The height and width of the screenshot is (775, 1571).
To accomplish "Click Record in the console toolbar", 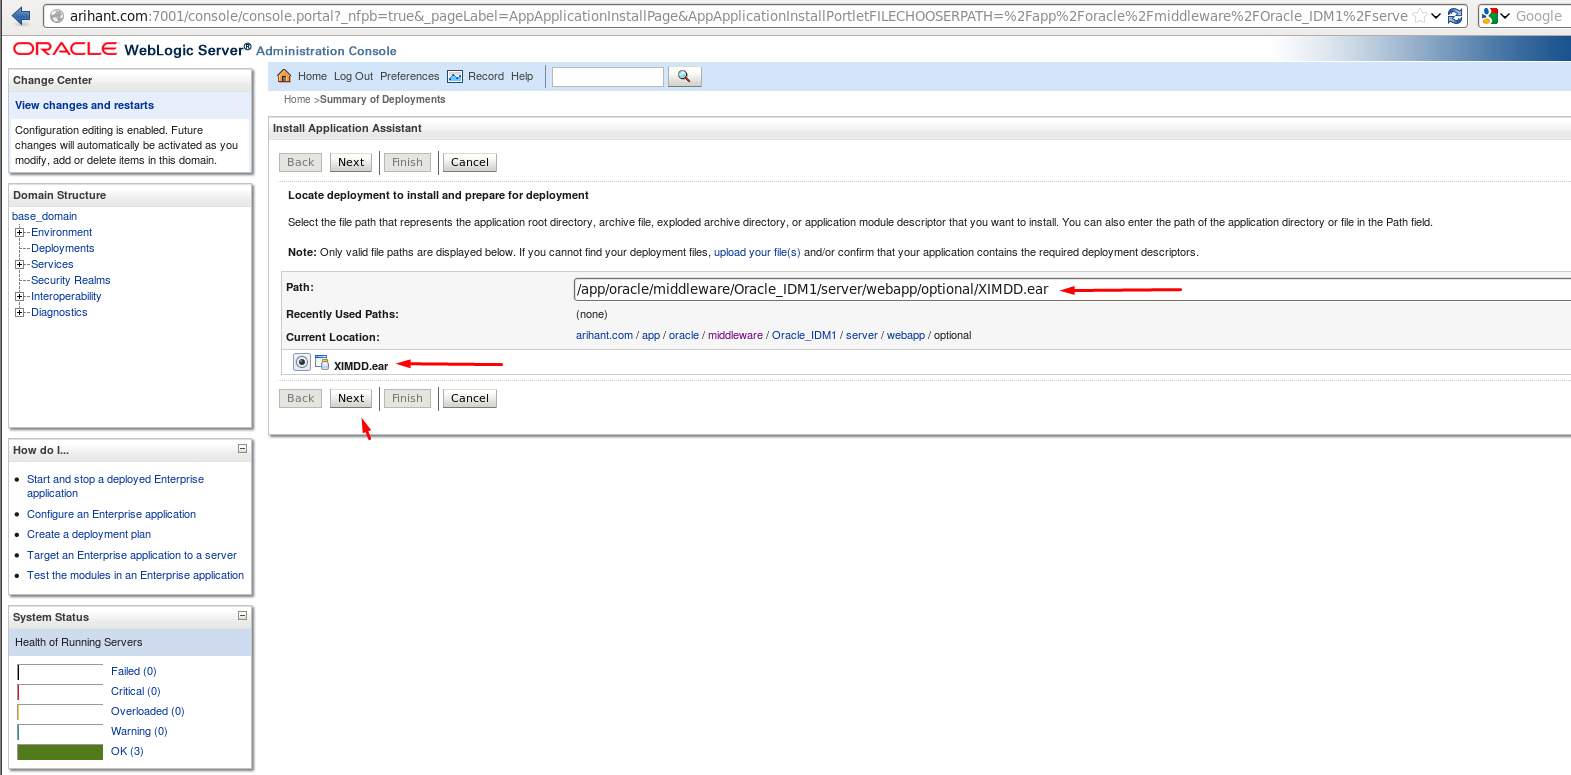I will (486, 76).
